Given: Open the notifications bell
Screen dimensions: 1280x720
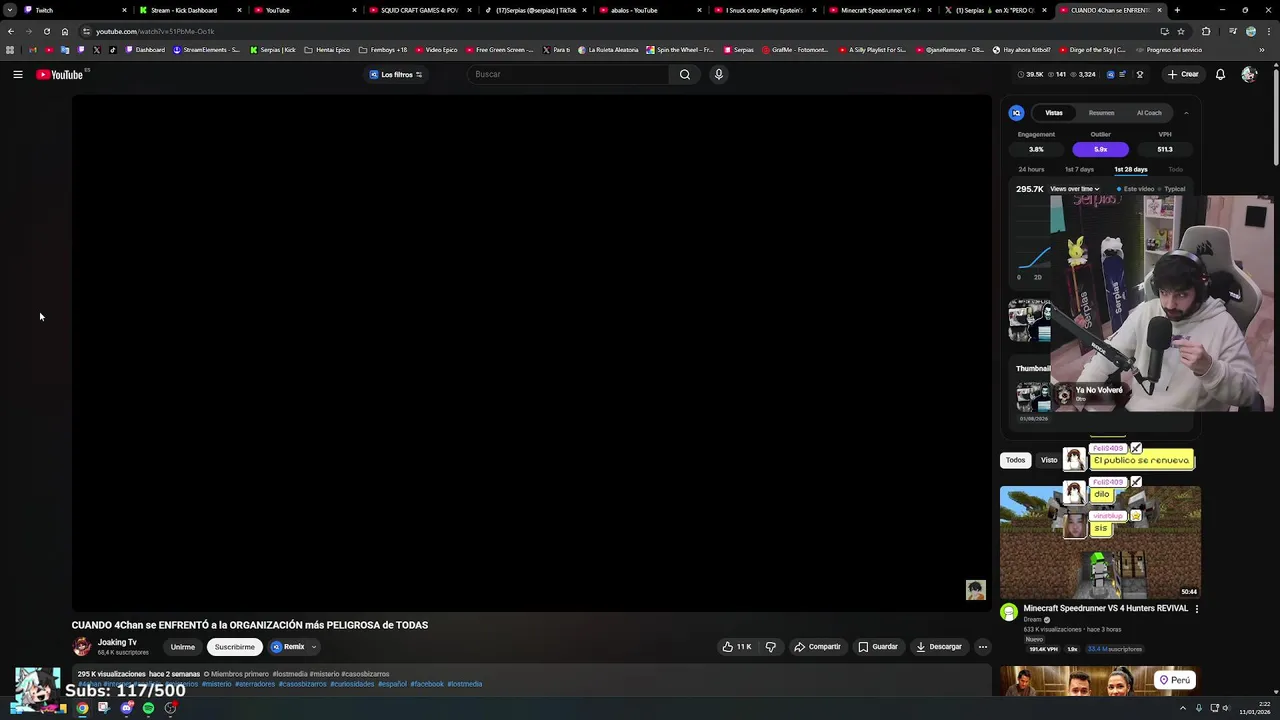Looking at the screenshot, I should point(1220,74).
